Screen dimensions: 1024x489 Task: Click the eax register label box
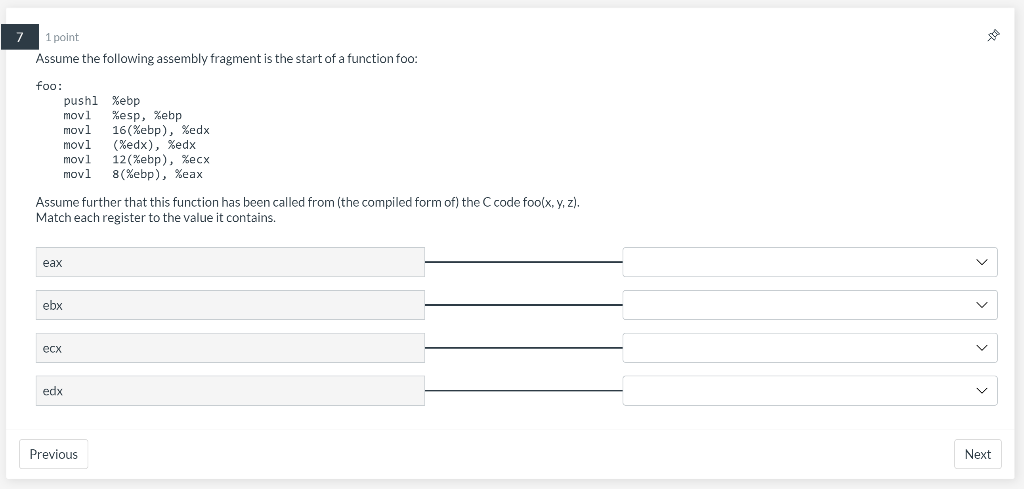tap(230, 262)
